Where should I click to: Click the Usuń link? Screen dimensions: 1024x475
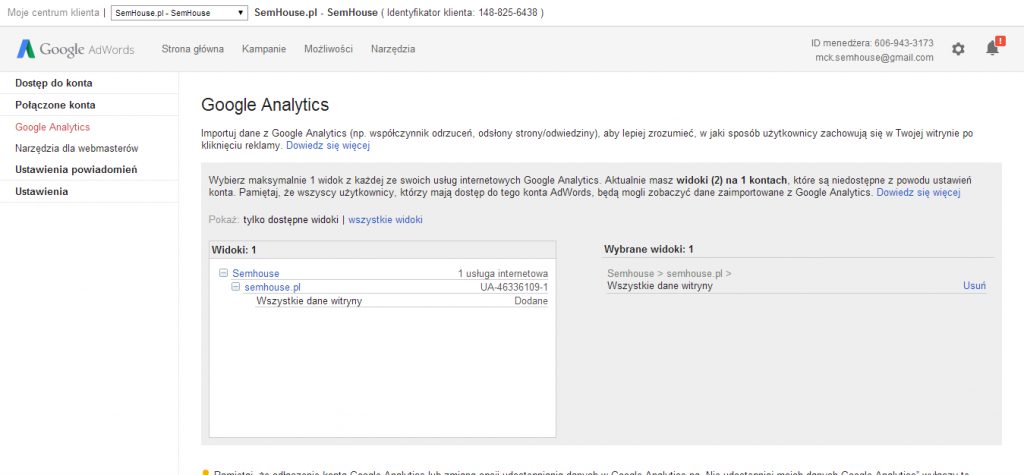click(x=974, y=286)
